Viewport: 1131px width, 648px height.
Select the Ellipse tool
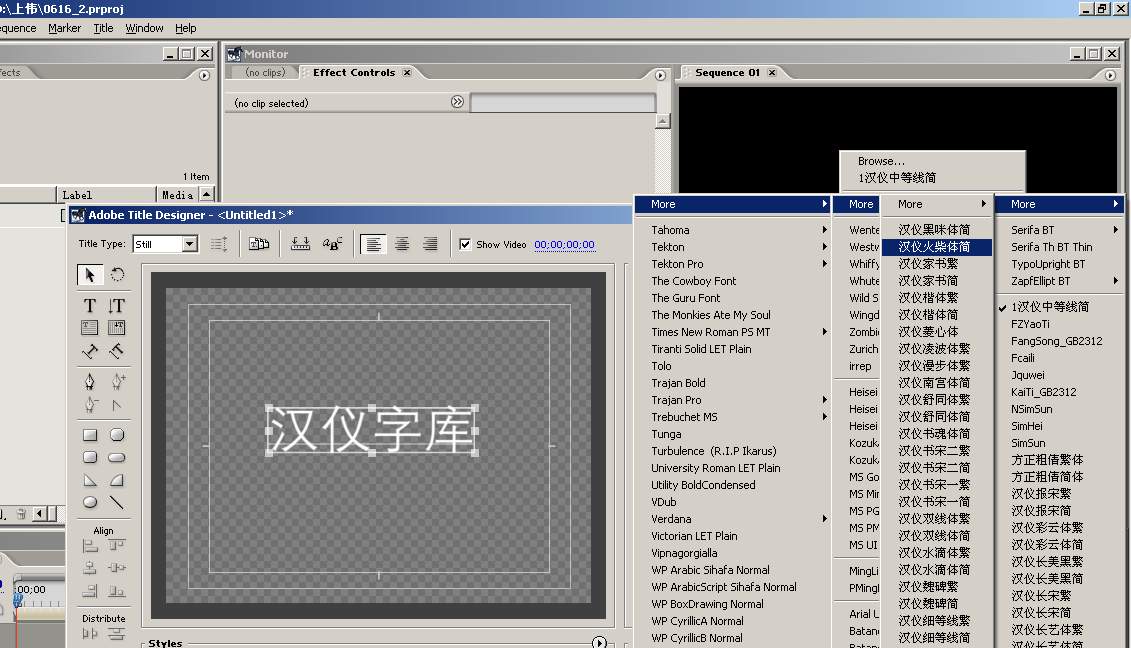(89, 502)
